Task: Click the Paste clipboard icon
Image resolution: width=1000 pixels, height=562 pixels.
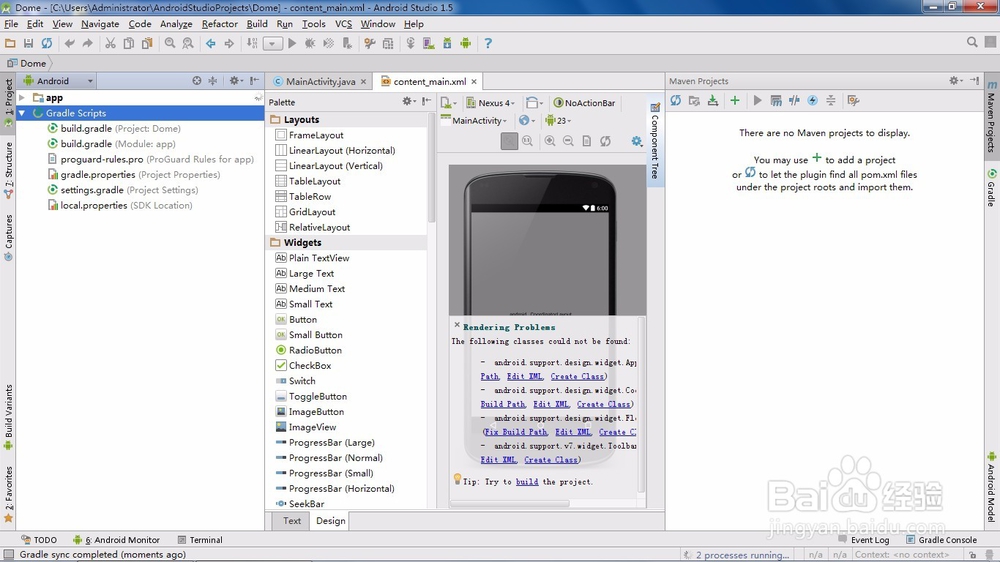Action: [x=147, y=43]
